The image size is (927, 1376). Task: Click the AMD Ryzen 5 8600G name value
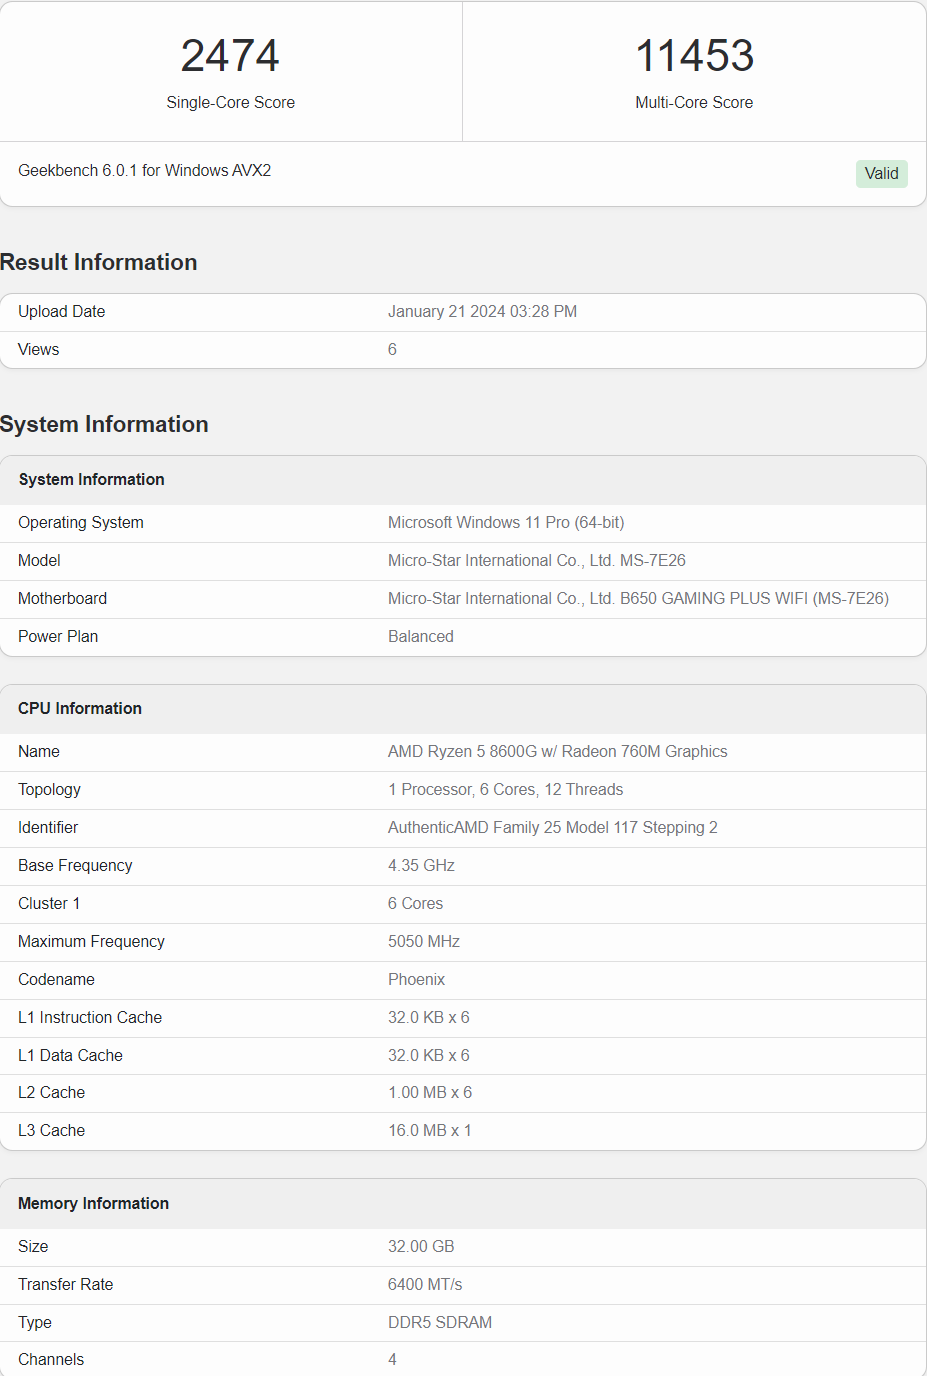tap(557, 752)
